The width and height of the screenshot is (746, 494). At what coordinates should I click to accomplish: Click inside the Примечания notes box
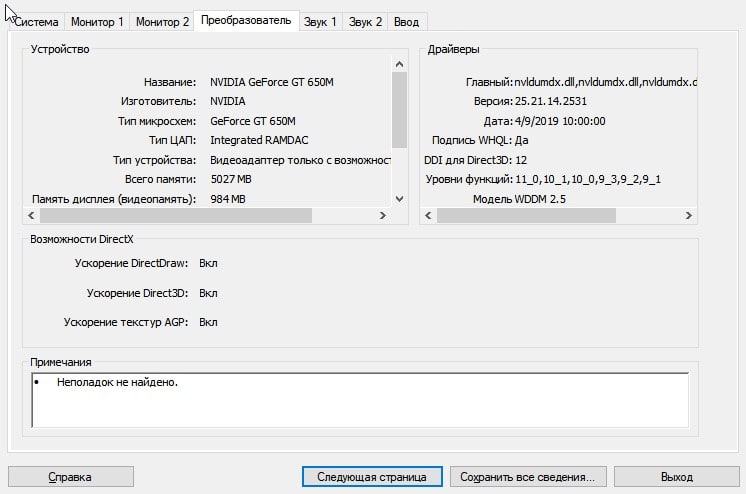(x=360, y=400)
